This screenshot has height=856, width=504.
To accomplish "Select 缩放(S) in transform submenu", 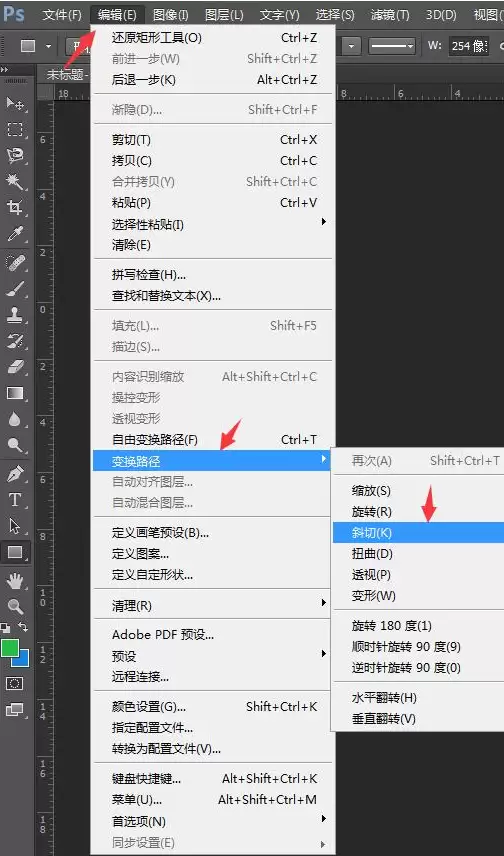I will coord(418,490).
